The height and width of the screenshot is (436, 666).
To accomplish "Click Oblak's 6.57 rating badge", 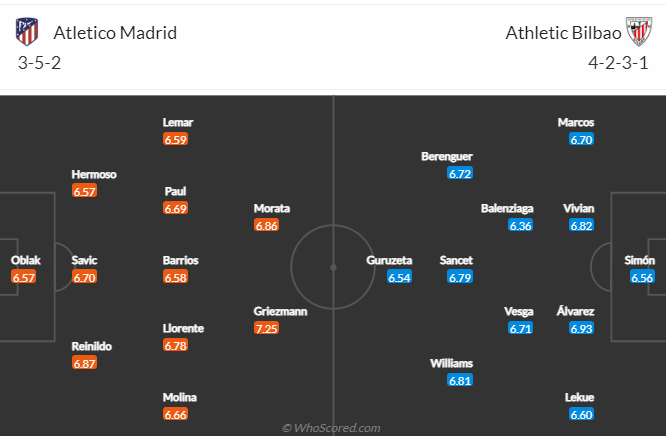I will pyautogui.click(x=23, y=277).
